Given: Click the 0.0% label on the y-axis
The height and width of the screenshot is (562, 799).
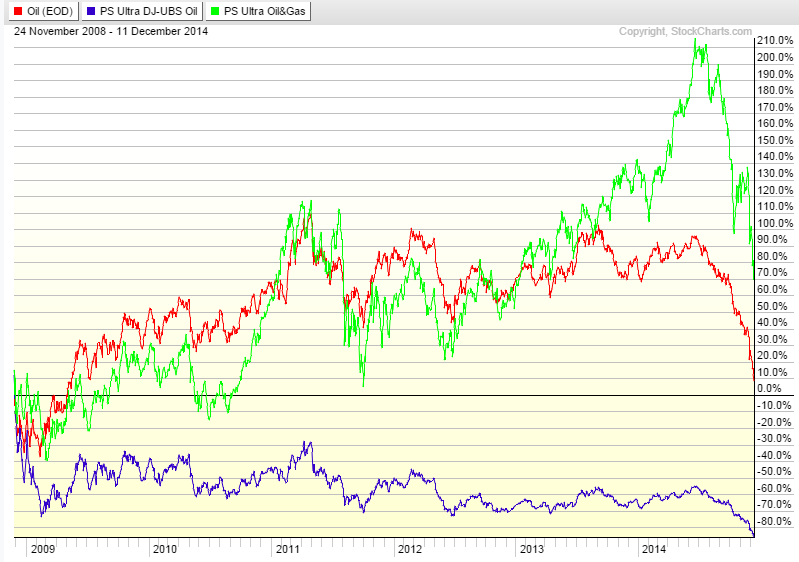Looking at the screenshot, I should (769, 388).
